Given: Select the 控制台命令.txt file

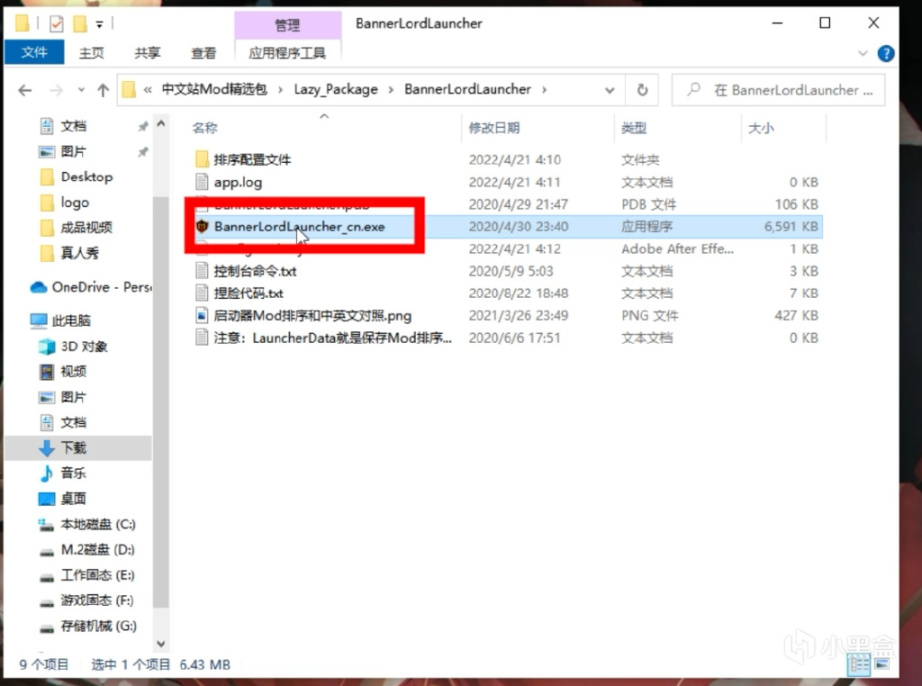Looking at the screenshot, I should click(x=255, y=271).
